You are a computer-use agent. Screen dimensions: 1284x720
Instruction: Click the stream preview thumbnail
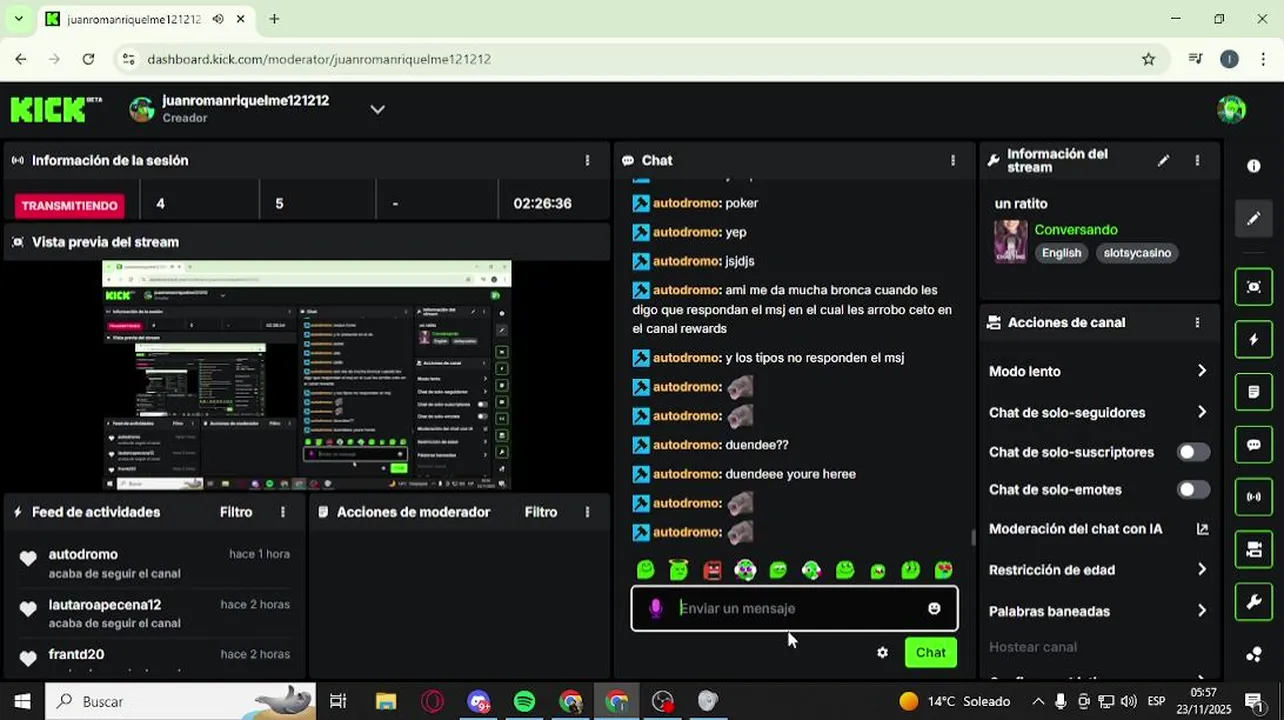306,375
